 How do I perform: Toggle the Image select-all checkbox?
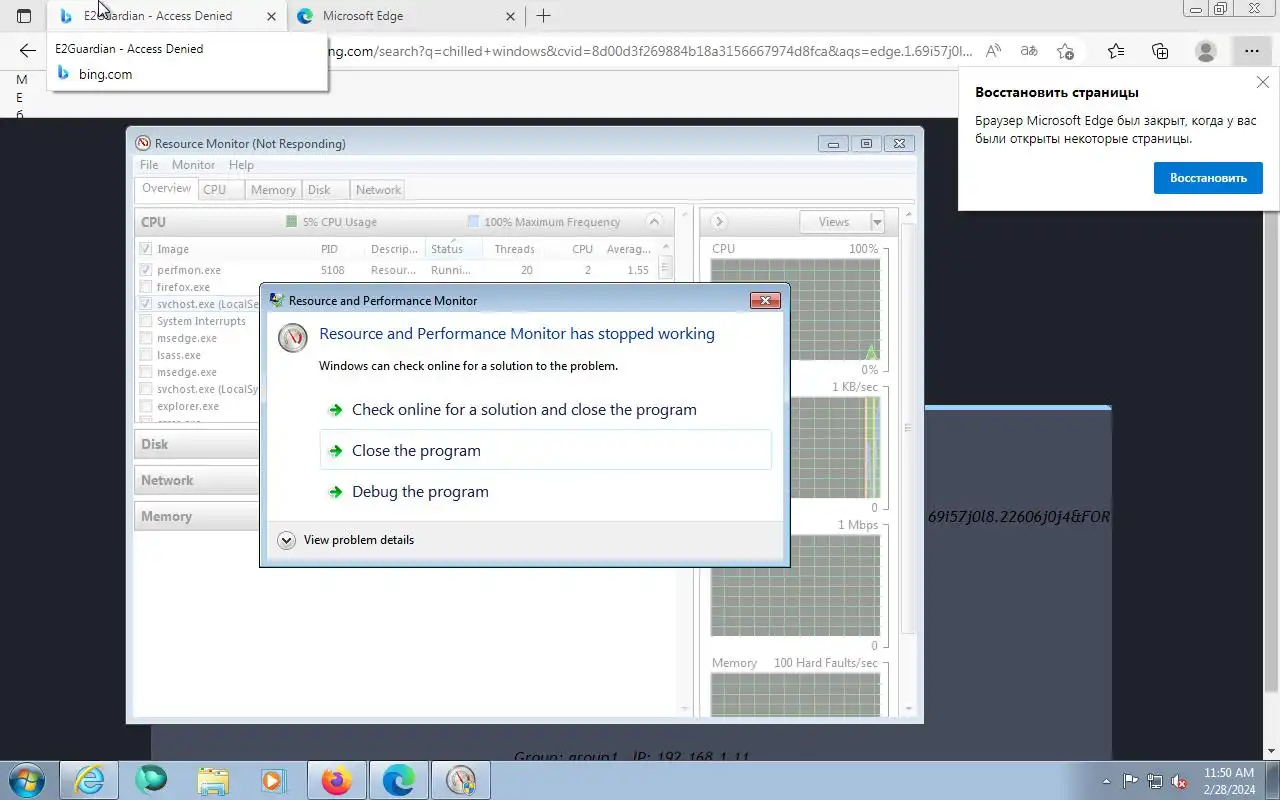coord(146,249)
